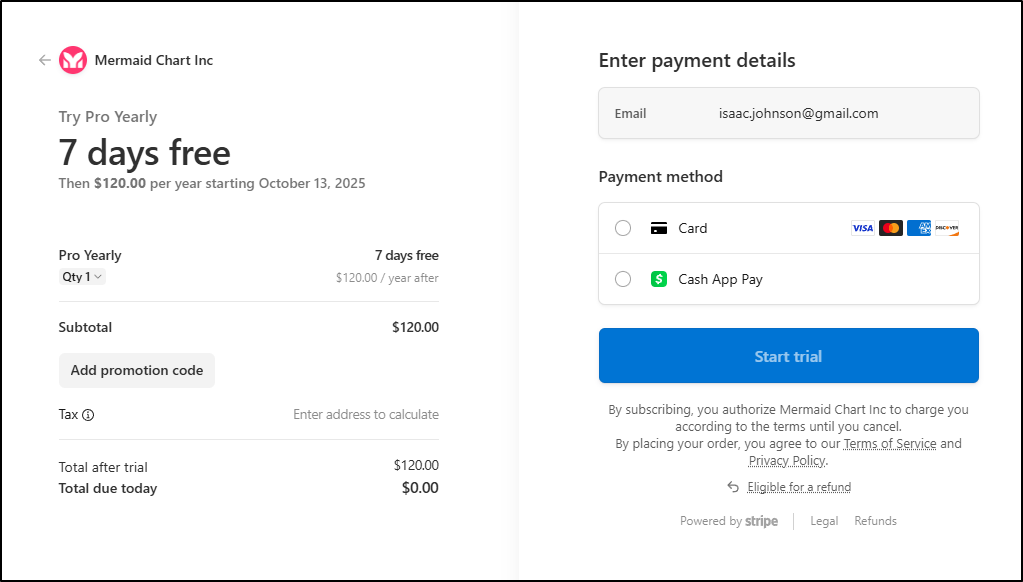Open the Privacy Policy link
Image resolution: width=1023 pixels, height=582 pixels.
[x=786, y=461]
